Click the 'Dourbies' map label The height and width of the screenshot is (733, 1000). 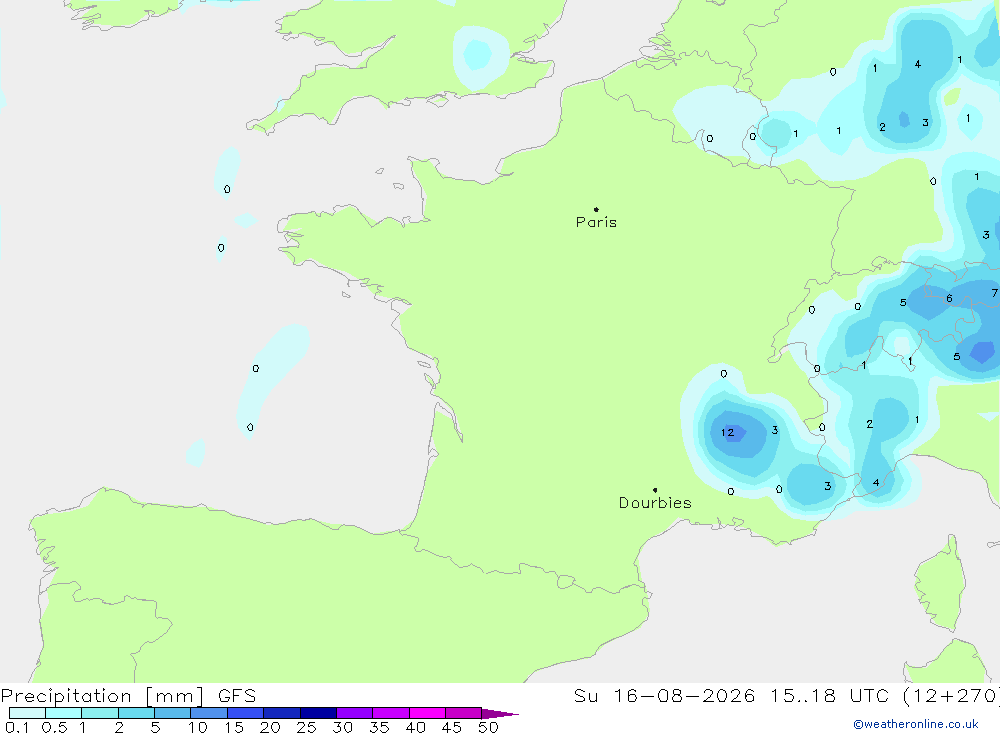point(655,503)
